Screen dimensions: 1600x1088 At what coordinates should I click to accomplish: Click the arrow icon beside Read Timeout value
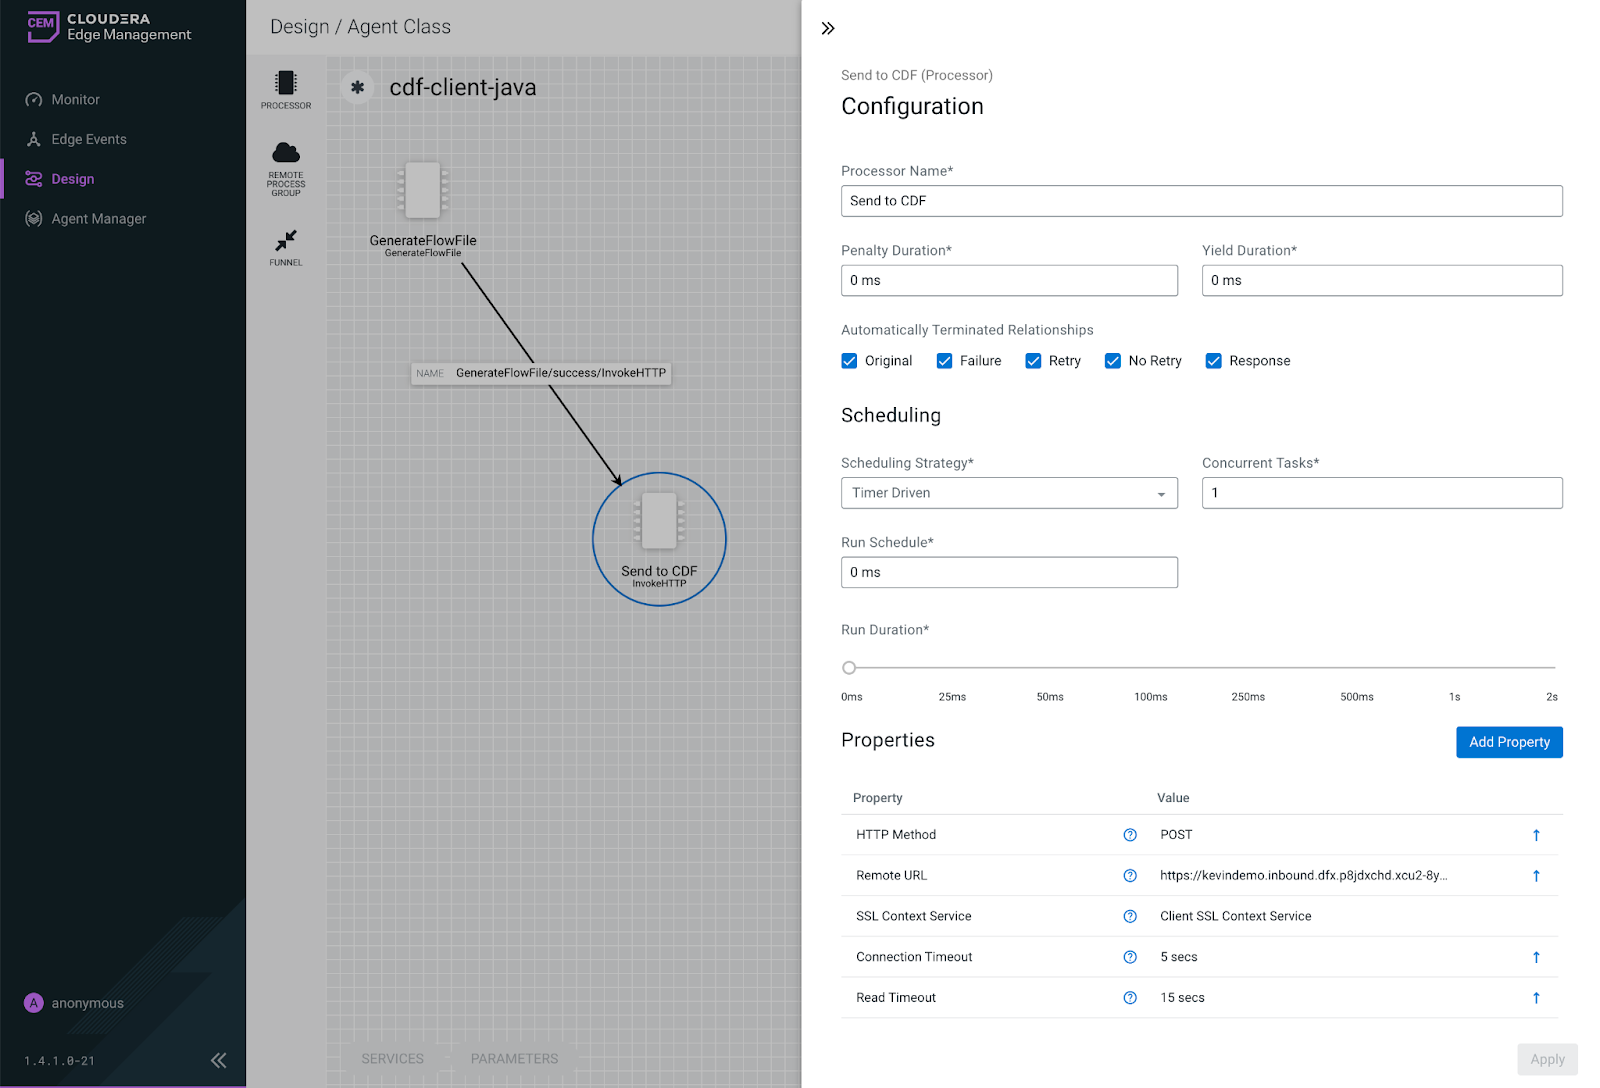(1536, 998)
